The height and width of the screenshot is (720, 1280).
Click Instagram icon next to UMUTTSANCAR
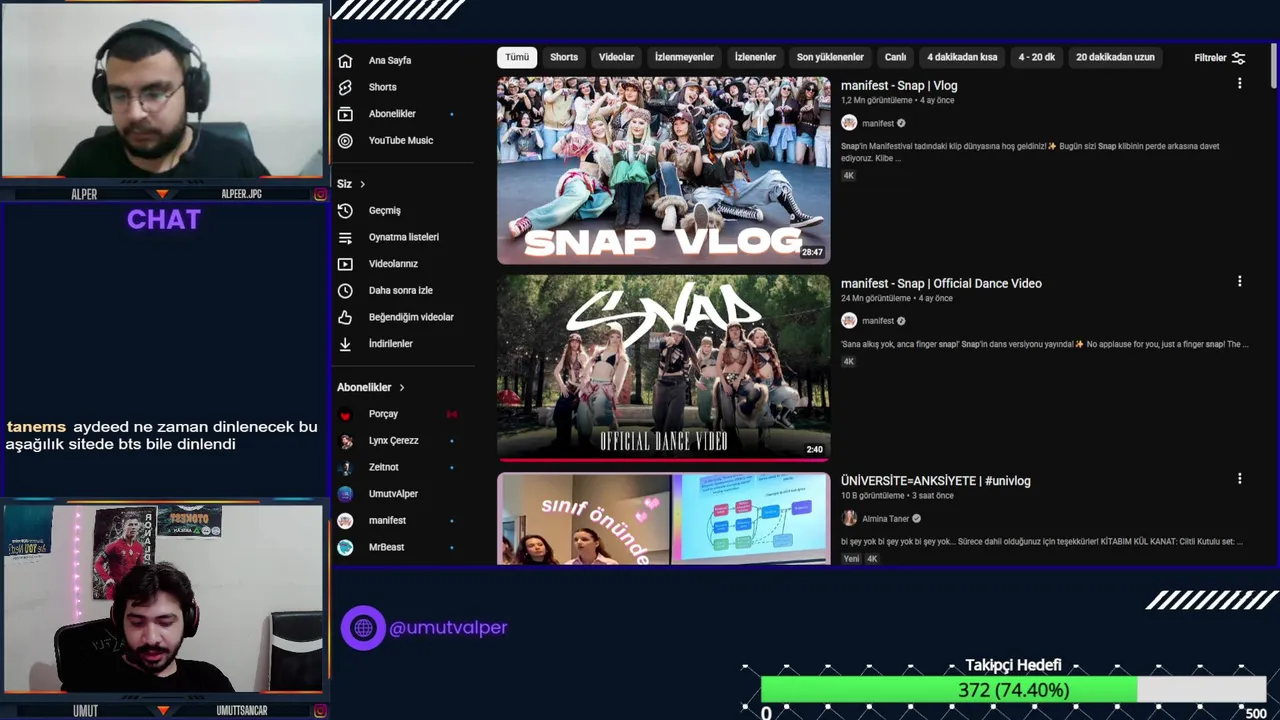(320, 711)
